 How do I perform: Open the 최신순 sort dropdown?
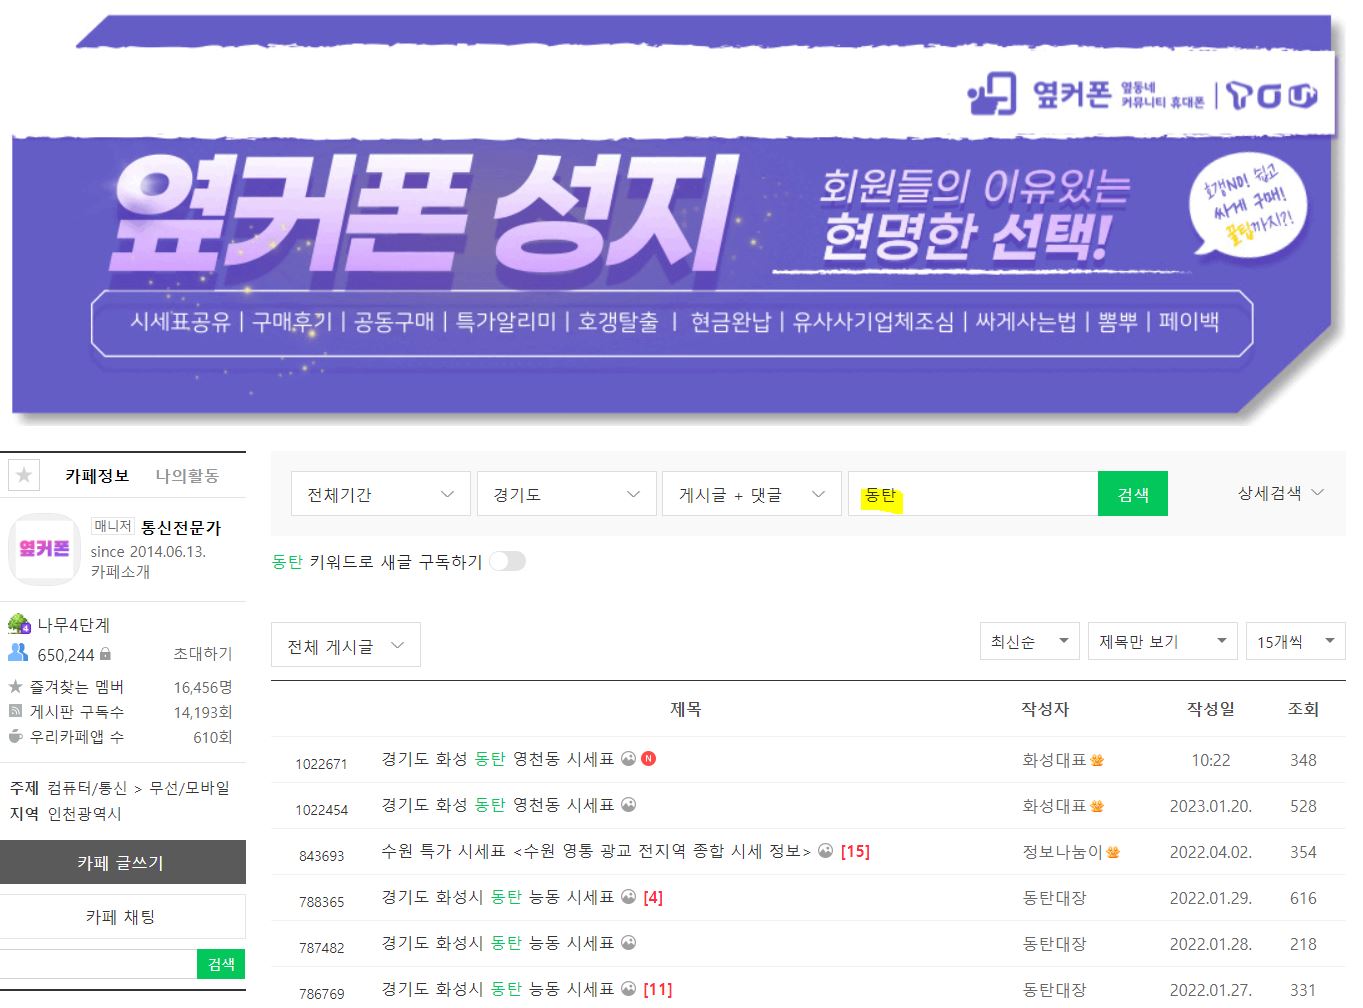1030,641
